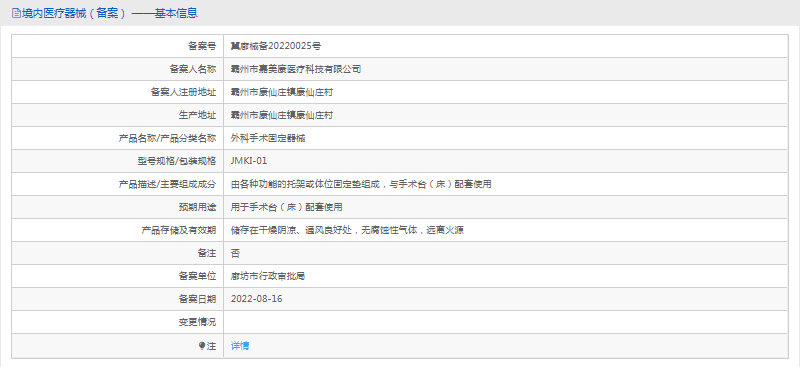The image size is (801, 367).
Task: Click the 备案人注册地址 address value
Action: (282, 92)
